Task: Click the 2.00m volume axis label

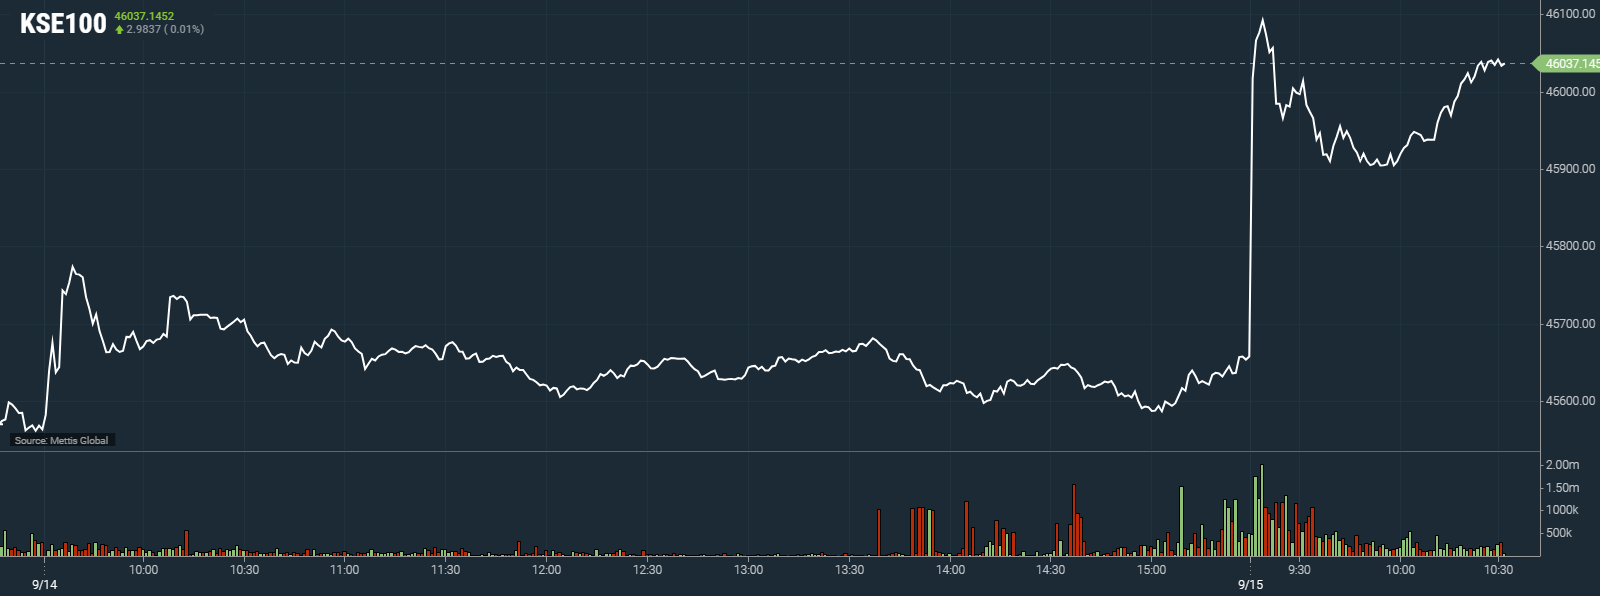Action: tap(1562, 465)
